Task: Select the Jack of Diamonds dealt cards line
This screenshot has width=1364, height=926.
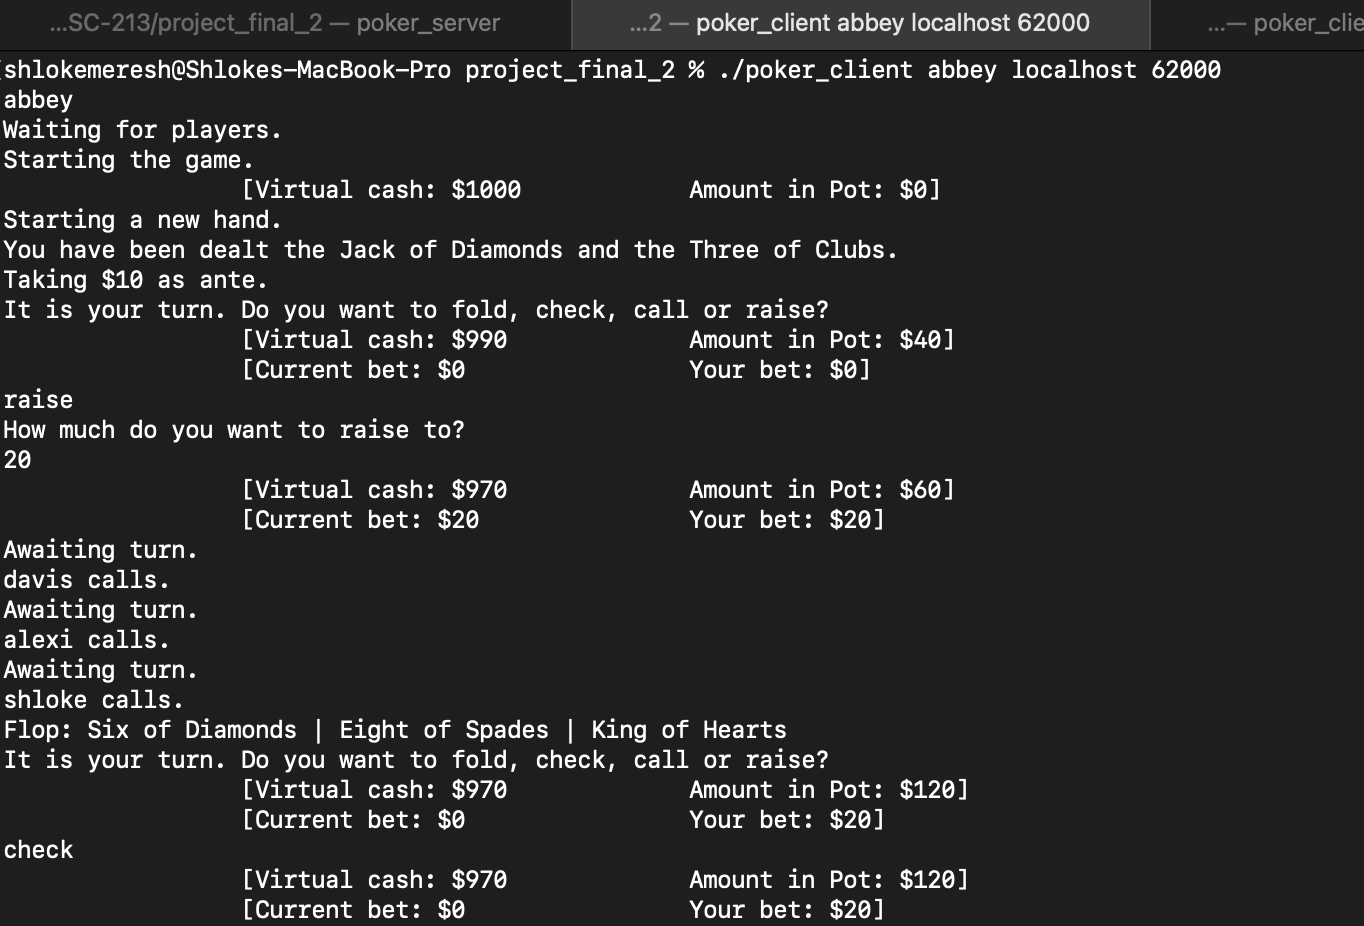Action: [x=450, y=249]
